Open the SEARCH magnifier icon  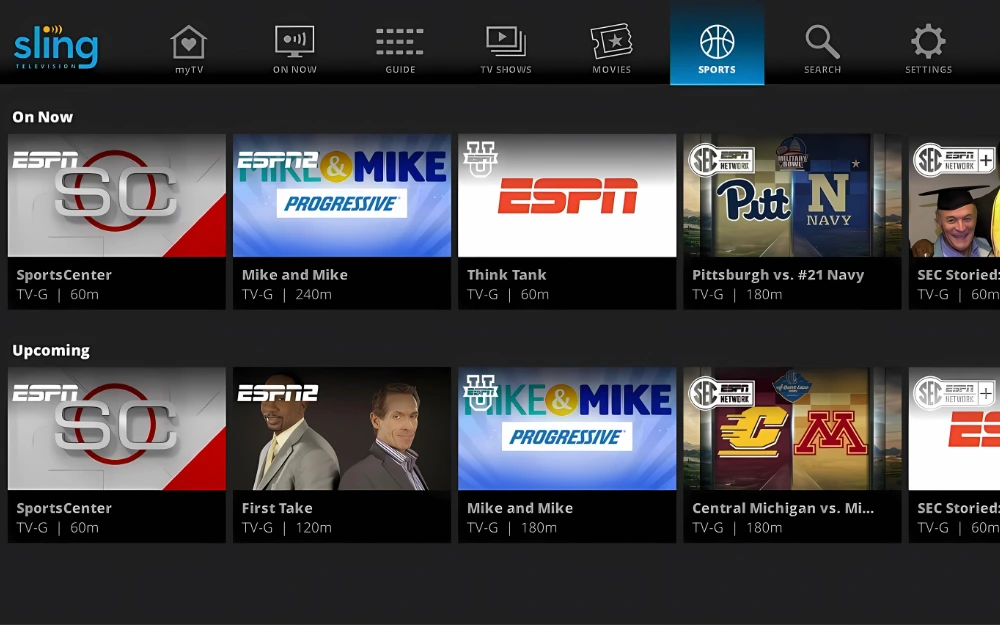(823, 41)
